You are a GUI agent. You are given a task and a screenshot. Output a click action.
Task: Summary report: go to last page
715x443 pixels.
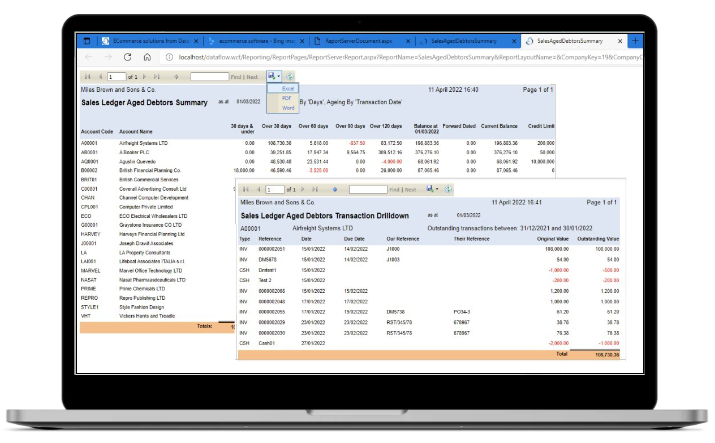pyautogui.click(x=156, y=77)
